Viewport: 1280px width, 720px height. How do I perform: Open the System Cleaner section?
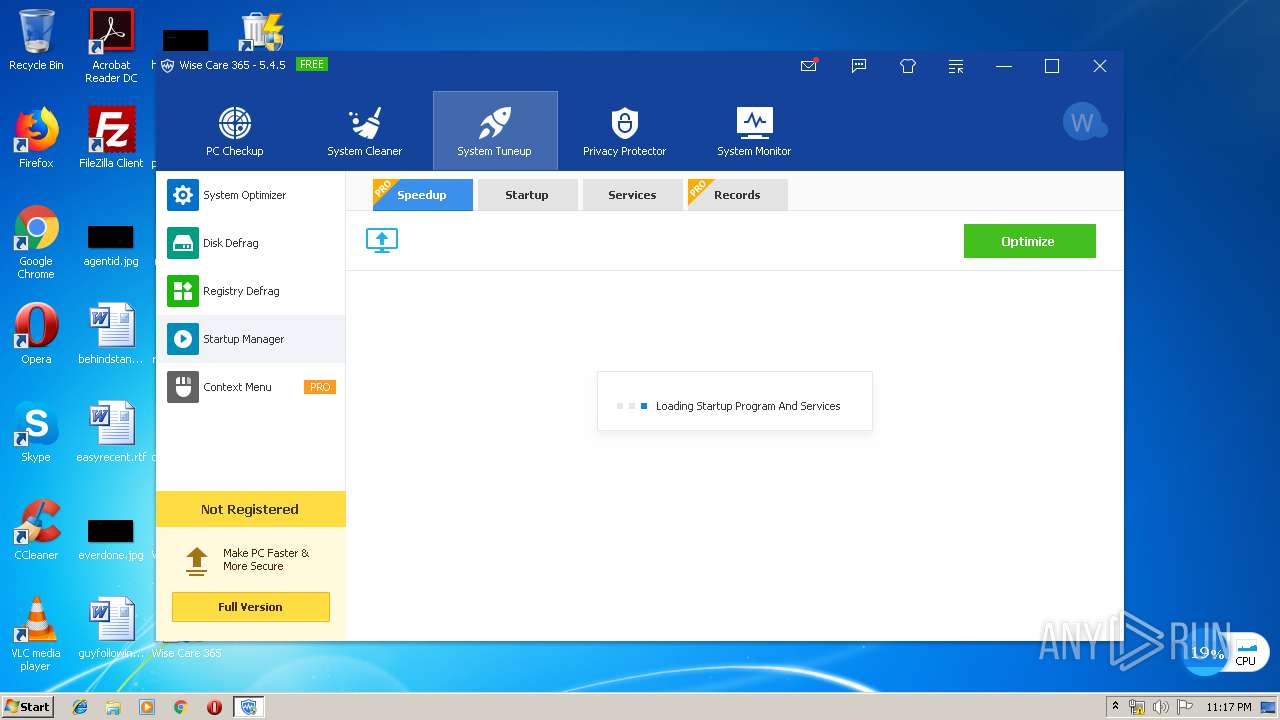(365, 131)
